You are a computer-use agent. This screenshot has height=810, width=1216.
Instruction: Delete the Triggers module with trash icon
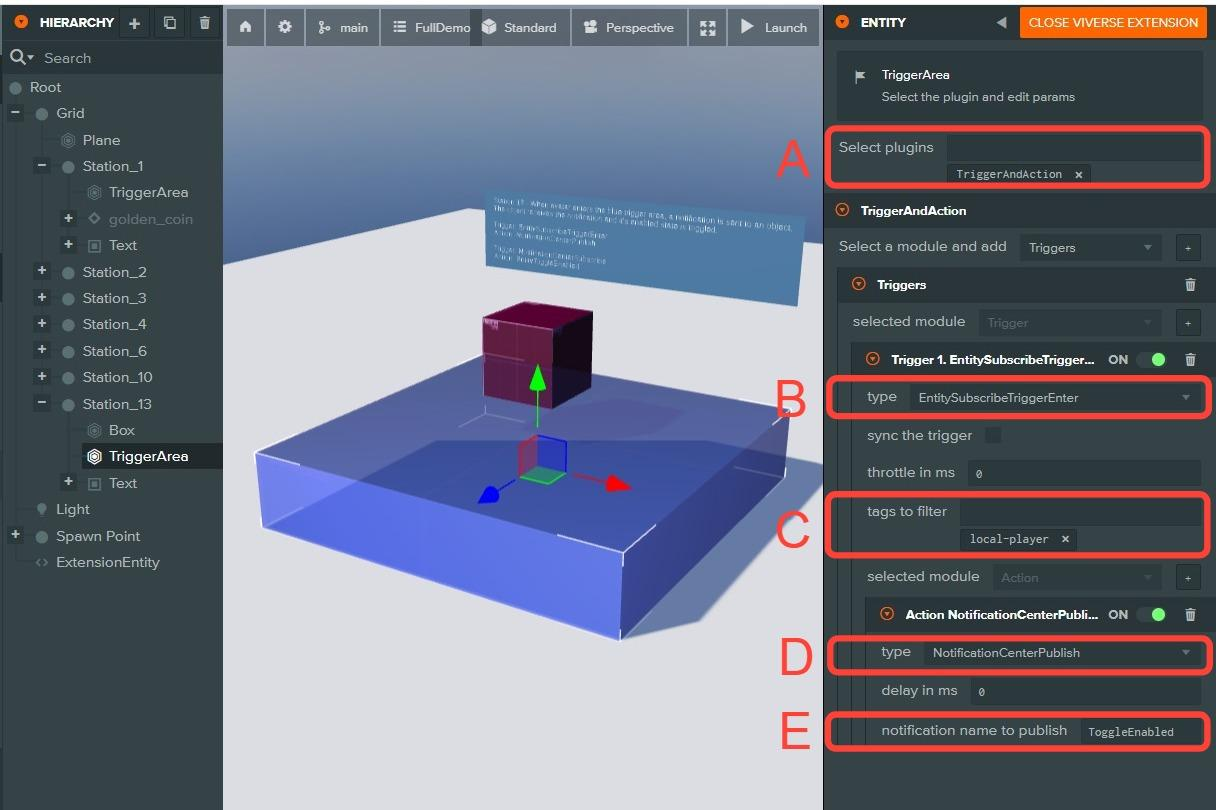(1190, 285)
